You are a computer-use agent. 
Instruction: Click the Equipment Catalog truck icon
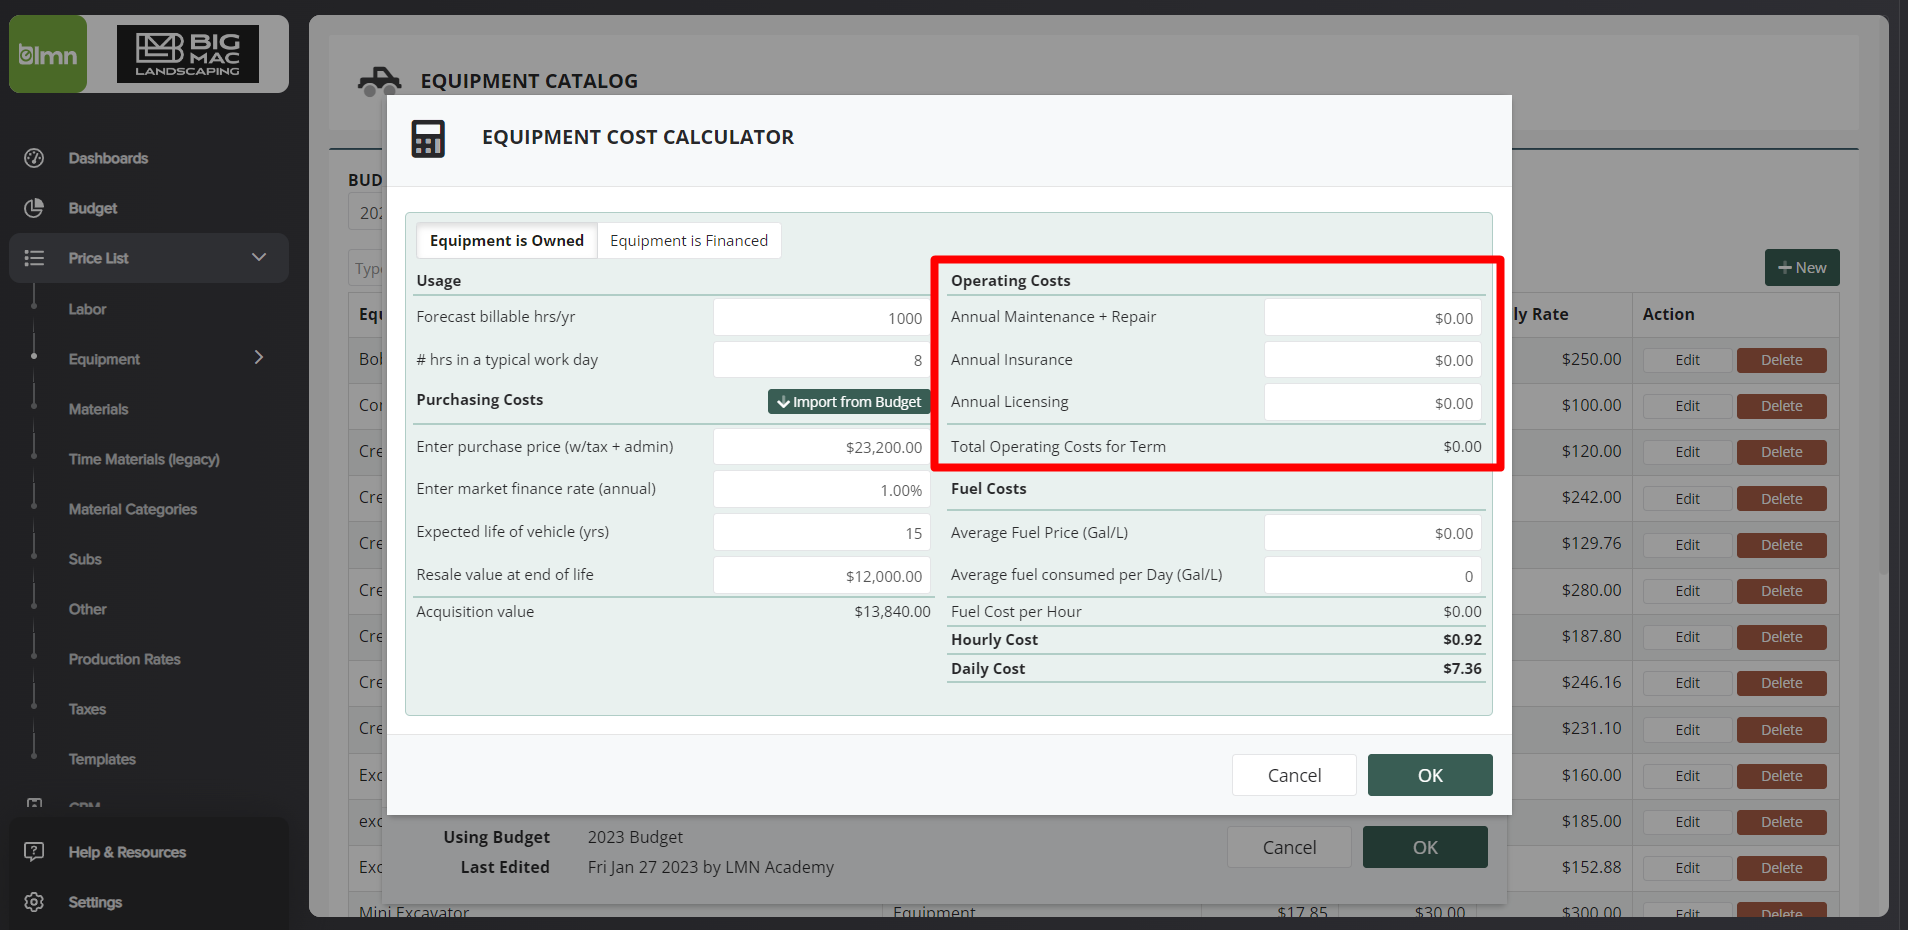point(379,81)
